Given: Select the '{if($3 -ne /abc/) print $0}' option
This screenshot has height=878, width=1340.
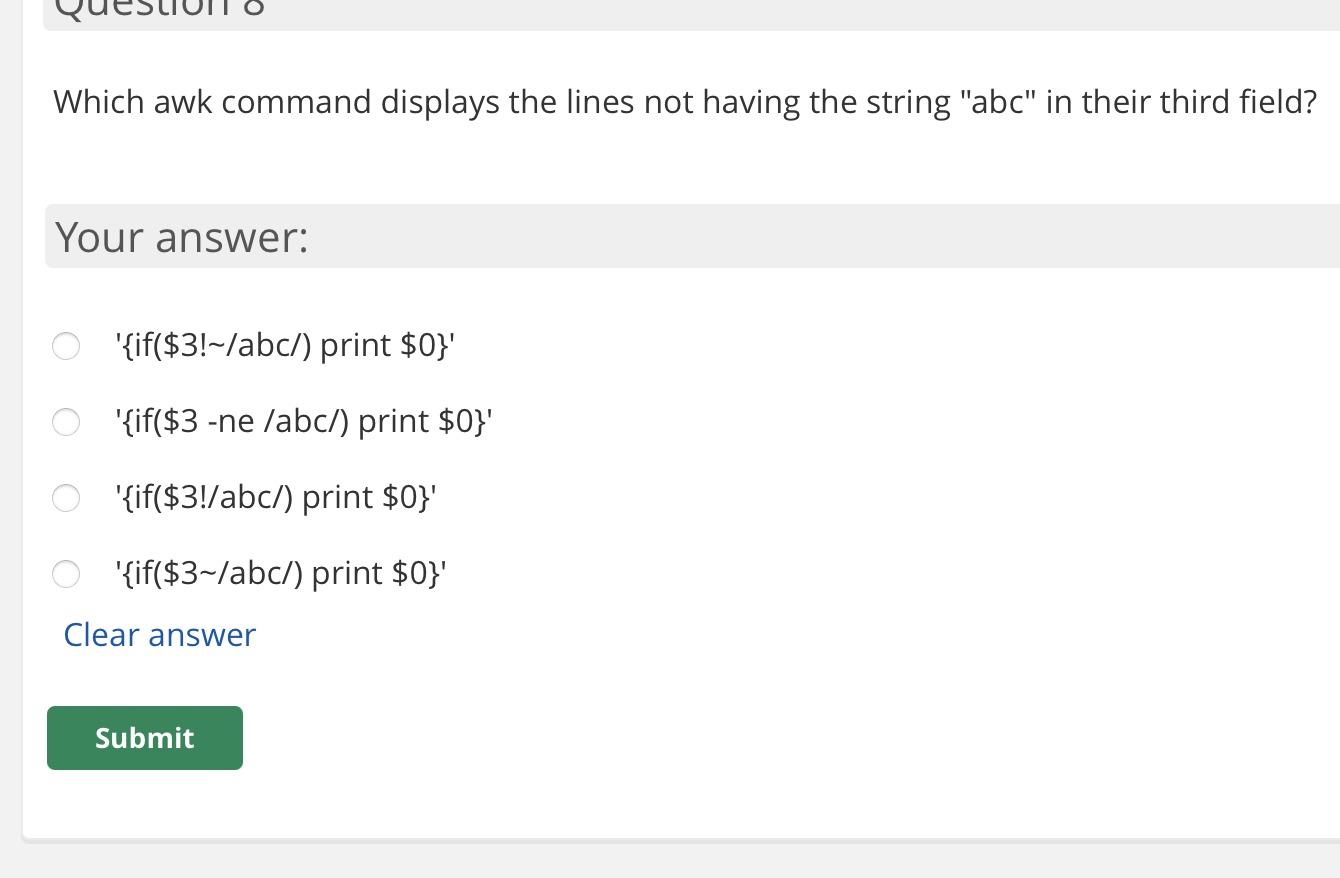Looking at the screenshot, I should 66,422.
